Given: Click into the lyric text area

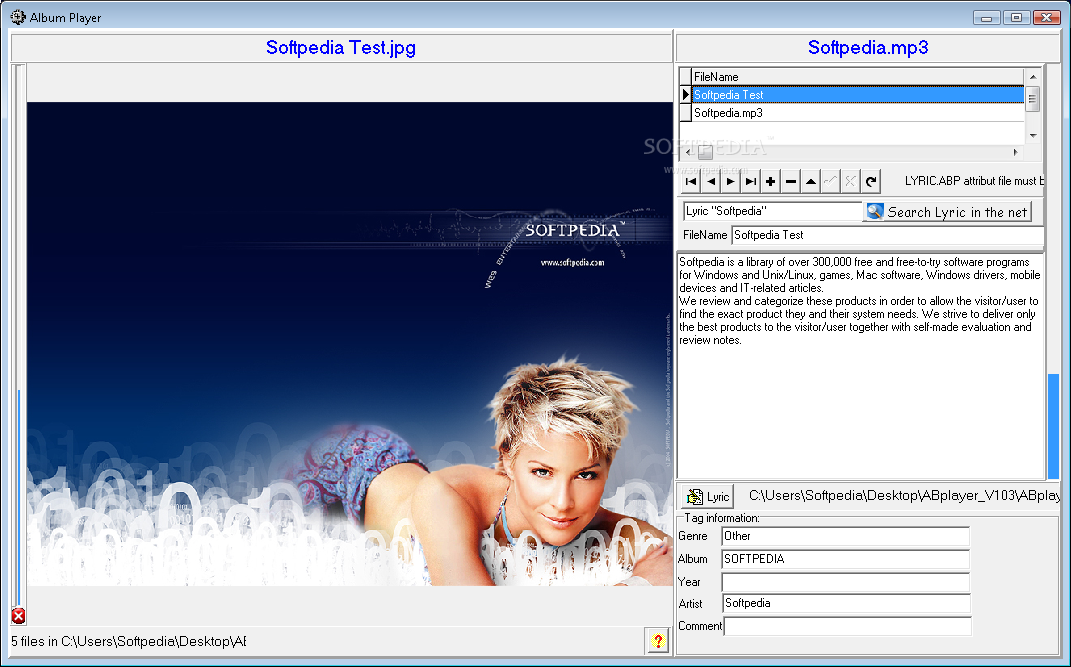Looking at the screenshot, I should pos(861,366).
